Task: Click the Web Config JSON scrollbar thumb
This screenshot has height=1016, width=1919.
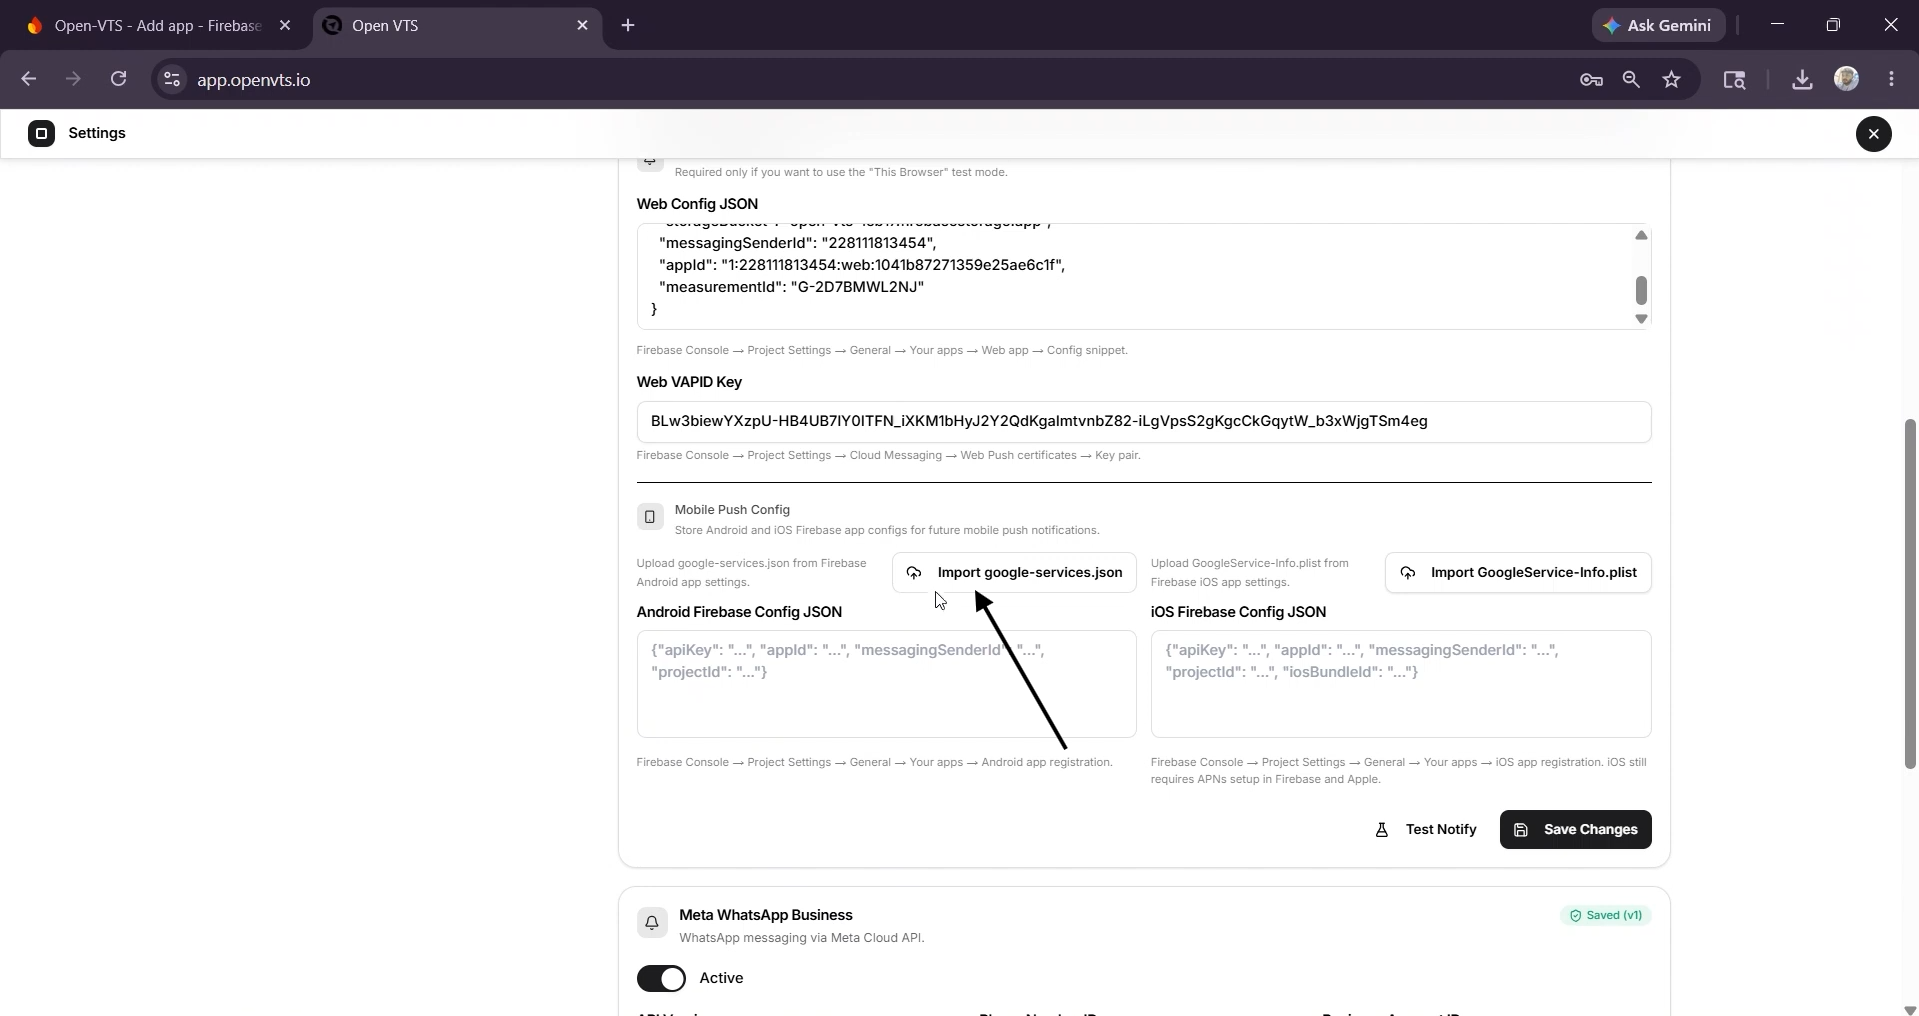Action: point(1641,290)
